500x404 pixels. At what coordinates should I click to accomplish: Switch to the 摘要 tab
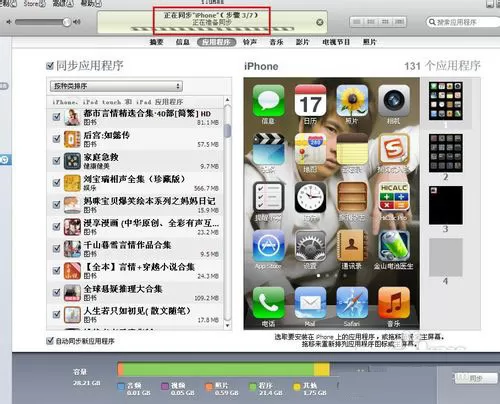point(156,42)
